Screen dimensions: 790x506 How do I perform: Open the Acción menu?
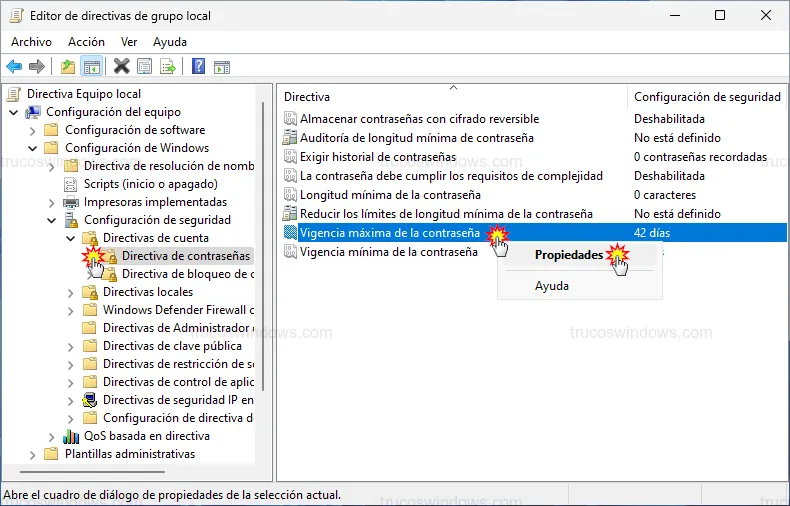86,42
